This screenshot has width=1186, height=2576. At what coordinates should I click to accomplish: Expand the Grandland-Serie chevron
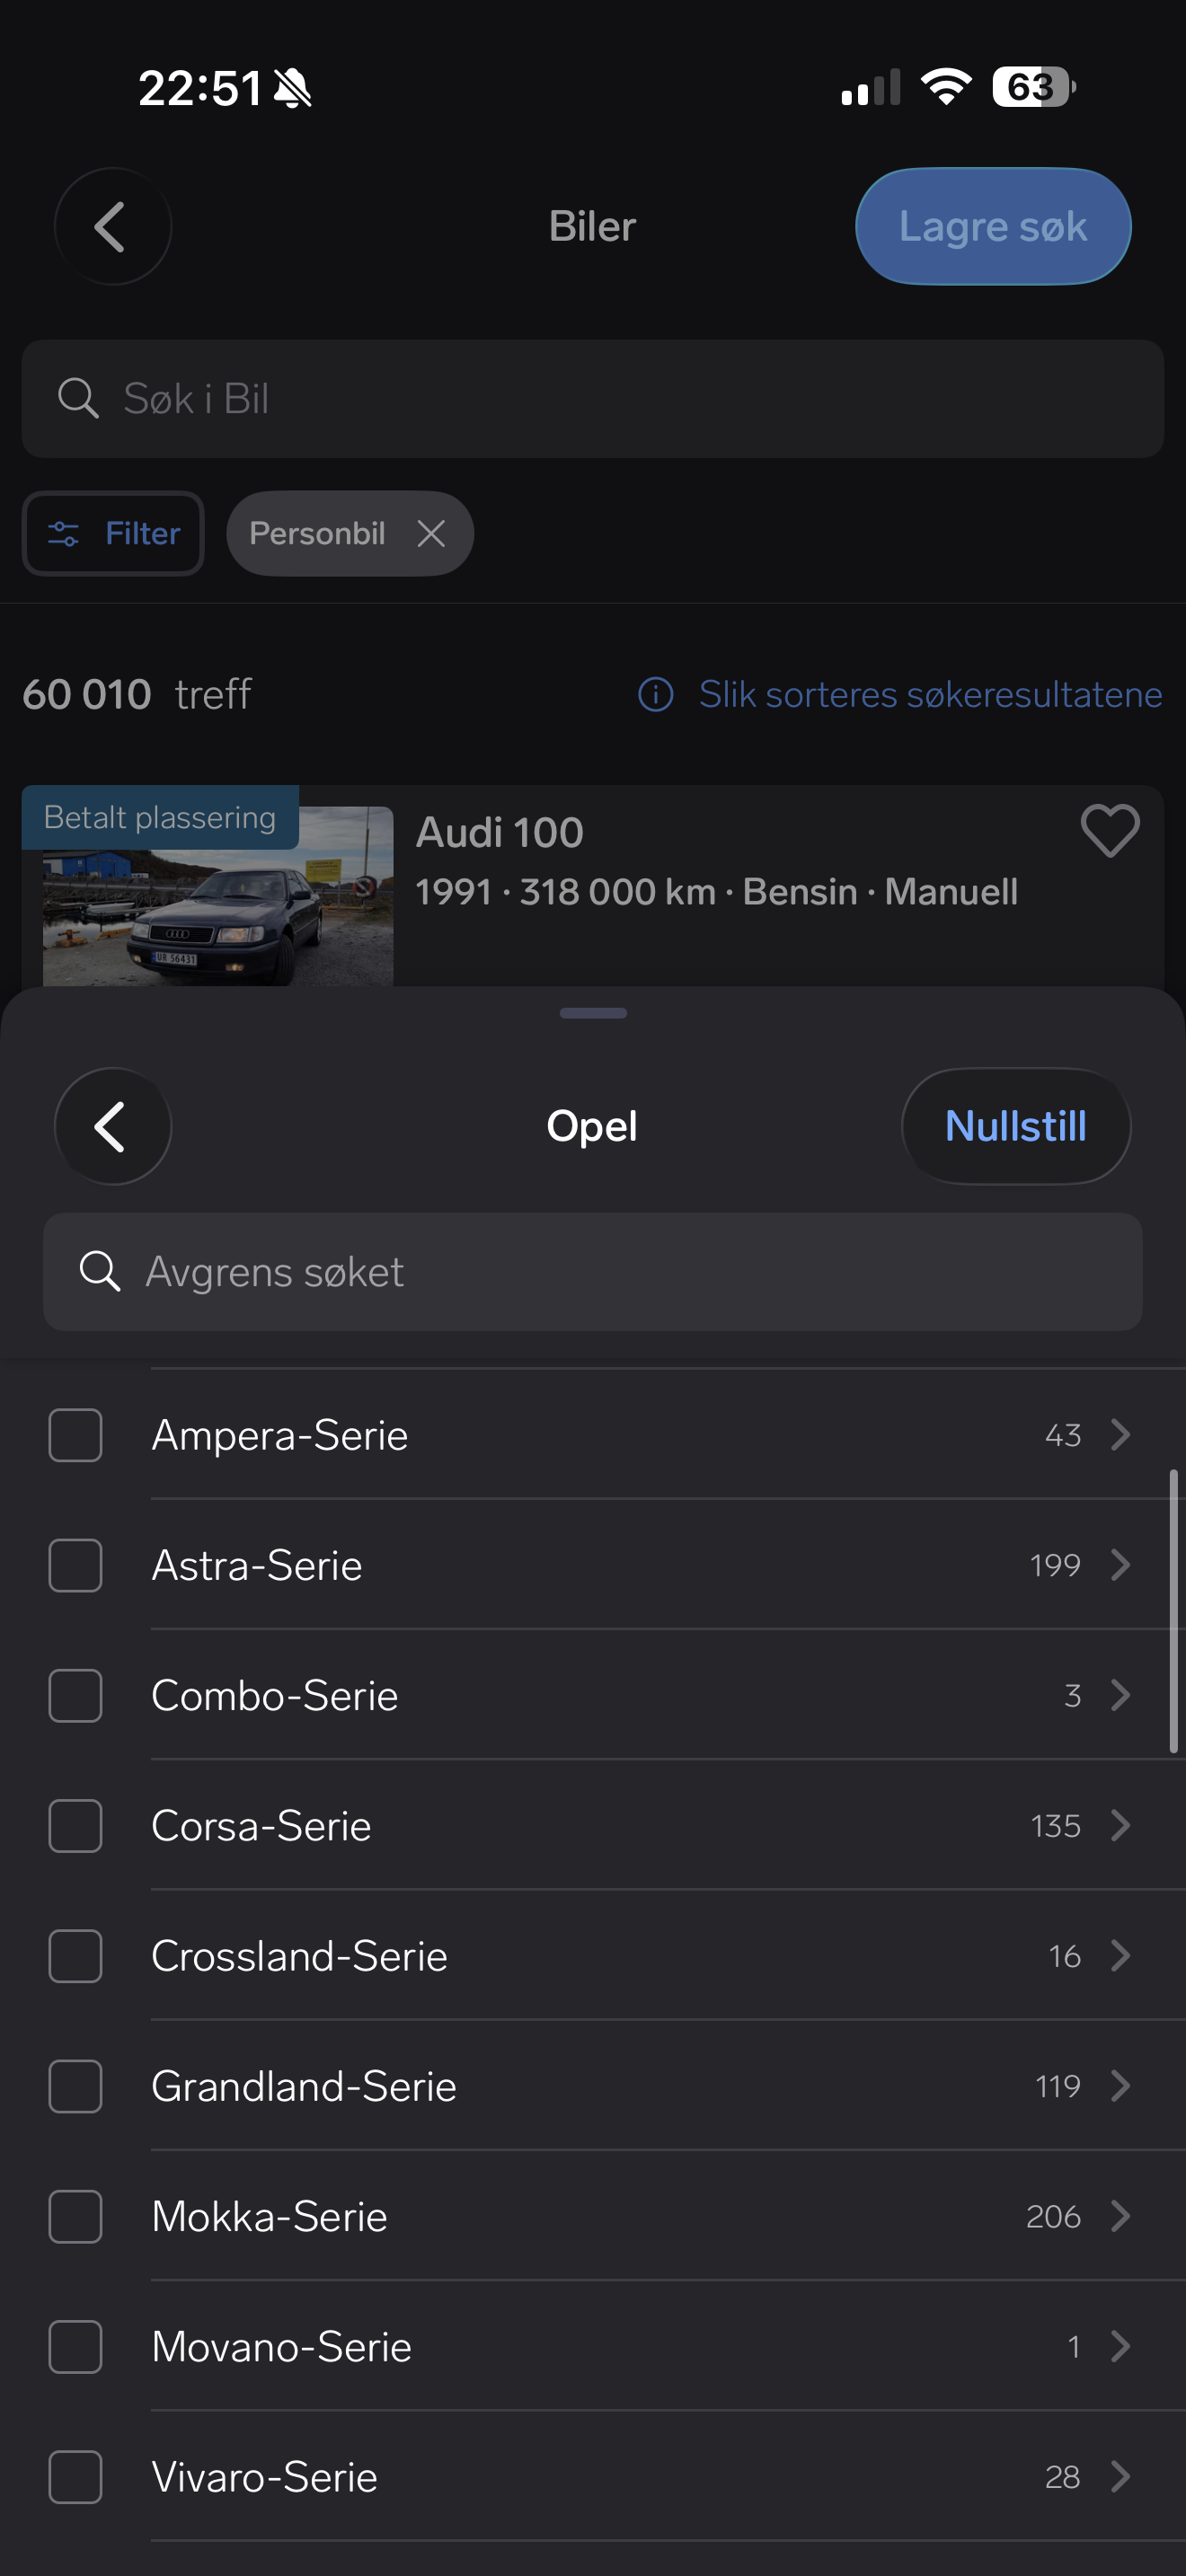1121,2086
